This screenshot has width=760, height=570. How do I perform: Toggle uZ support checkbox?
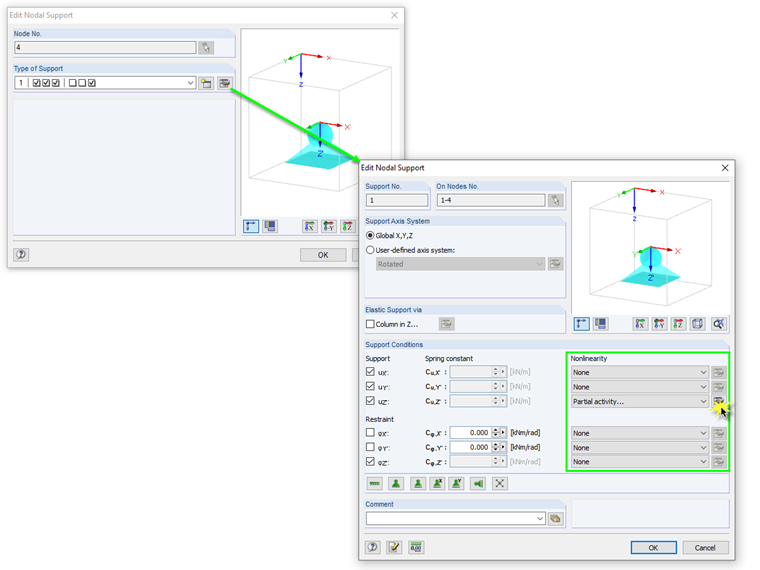pos(370,401)
